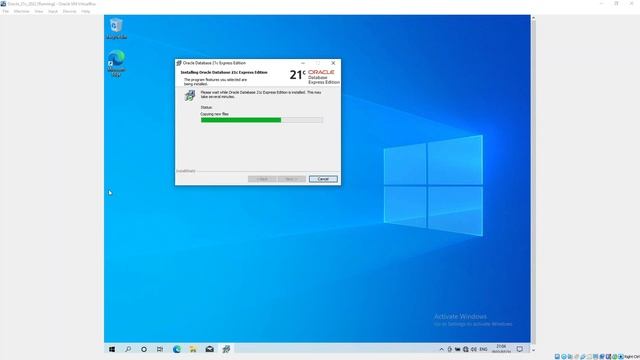640x360 pixels.
Task: Click the installer icon in dialog title bar
Action: pos(179,63)
